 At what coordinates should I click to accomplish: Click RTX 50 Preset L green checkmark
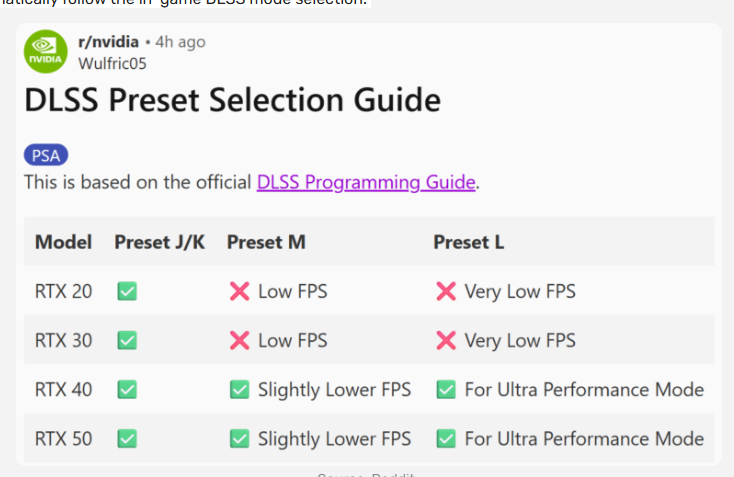tap(446, 438)
